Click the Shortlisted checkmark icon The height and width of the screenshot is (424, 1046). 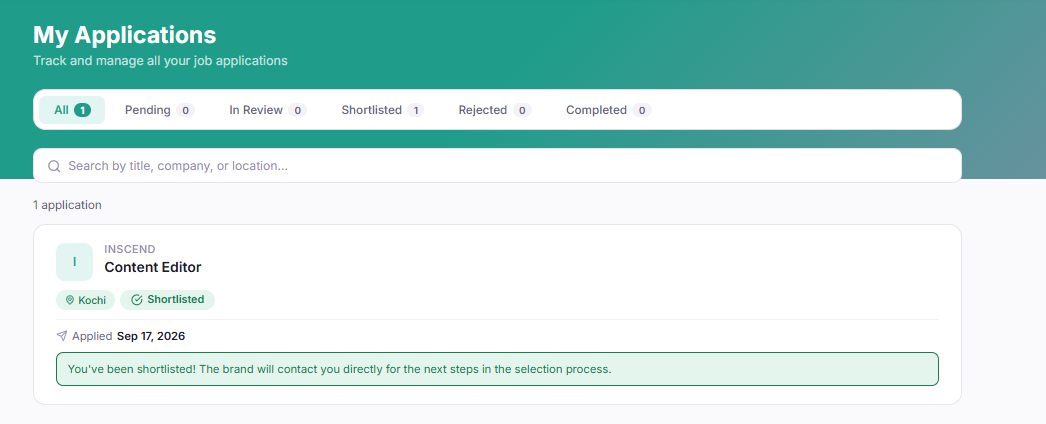137,300
